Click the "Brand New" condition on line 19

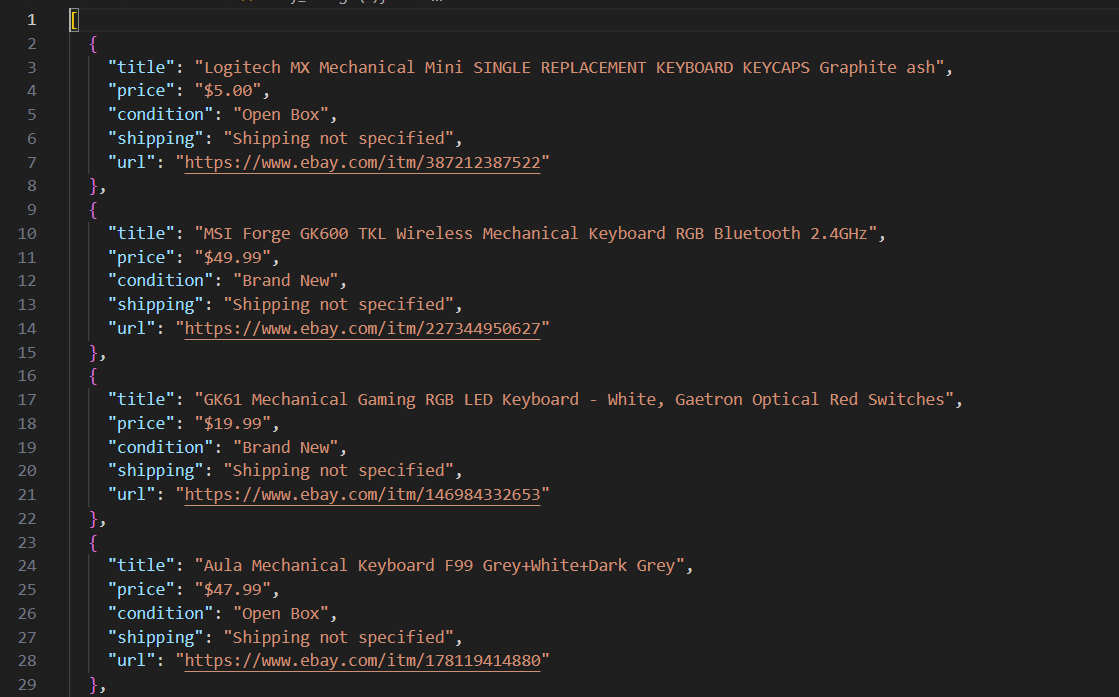pos(285,447)
